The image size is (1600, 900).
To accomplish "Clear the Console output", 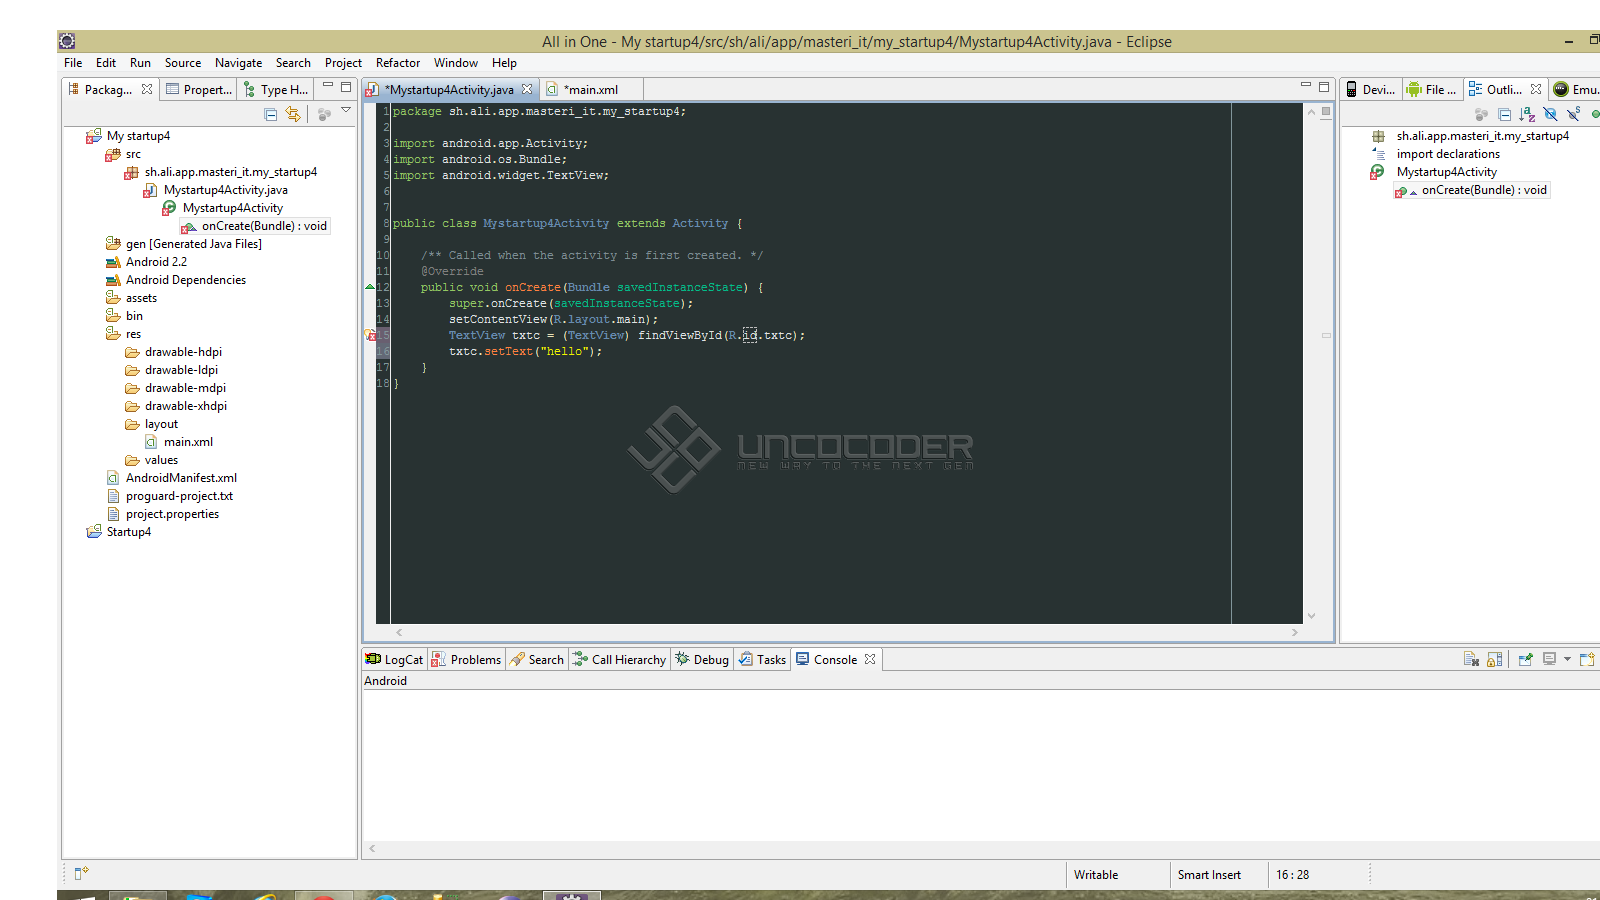I will [1471, 659].
